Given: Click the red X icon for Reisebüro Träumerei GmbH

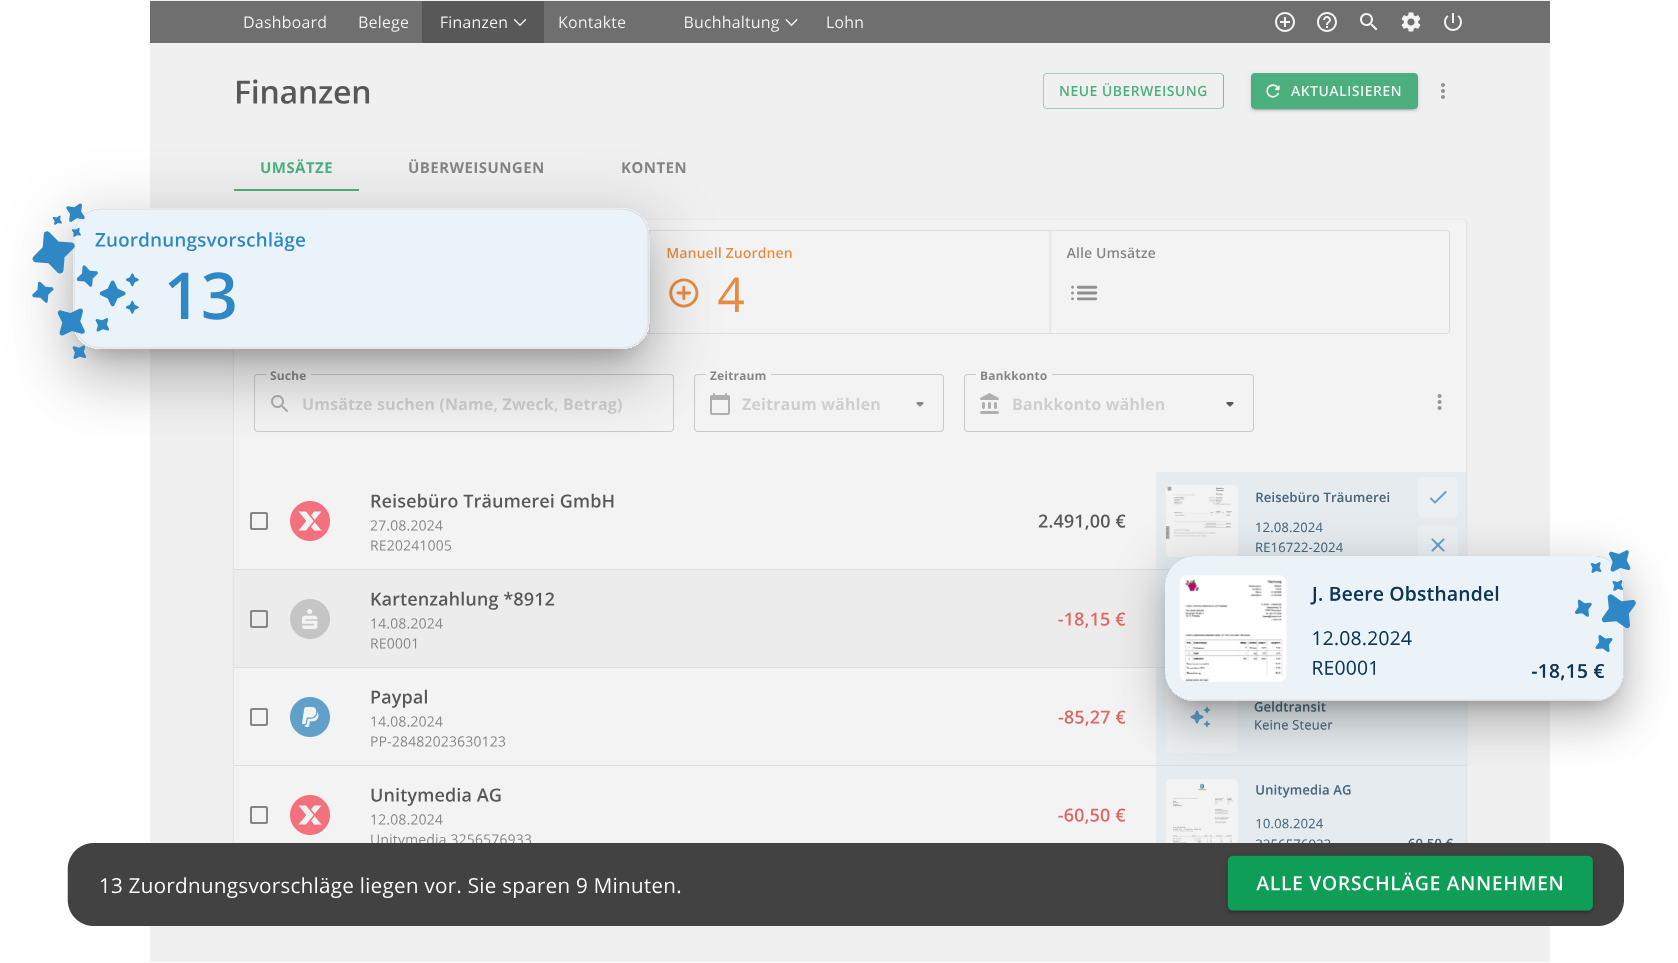Looking at the screenshot, I should (x=310, y=521).
